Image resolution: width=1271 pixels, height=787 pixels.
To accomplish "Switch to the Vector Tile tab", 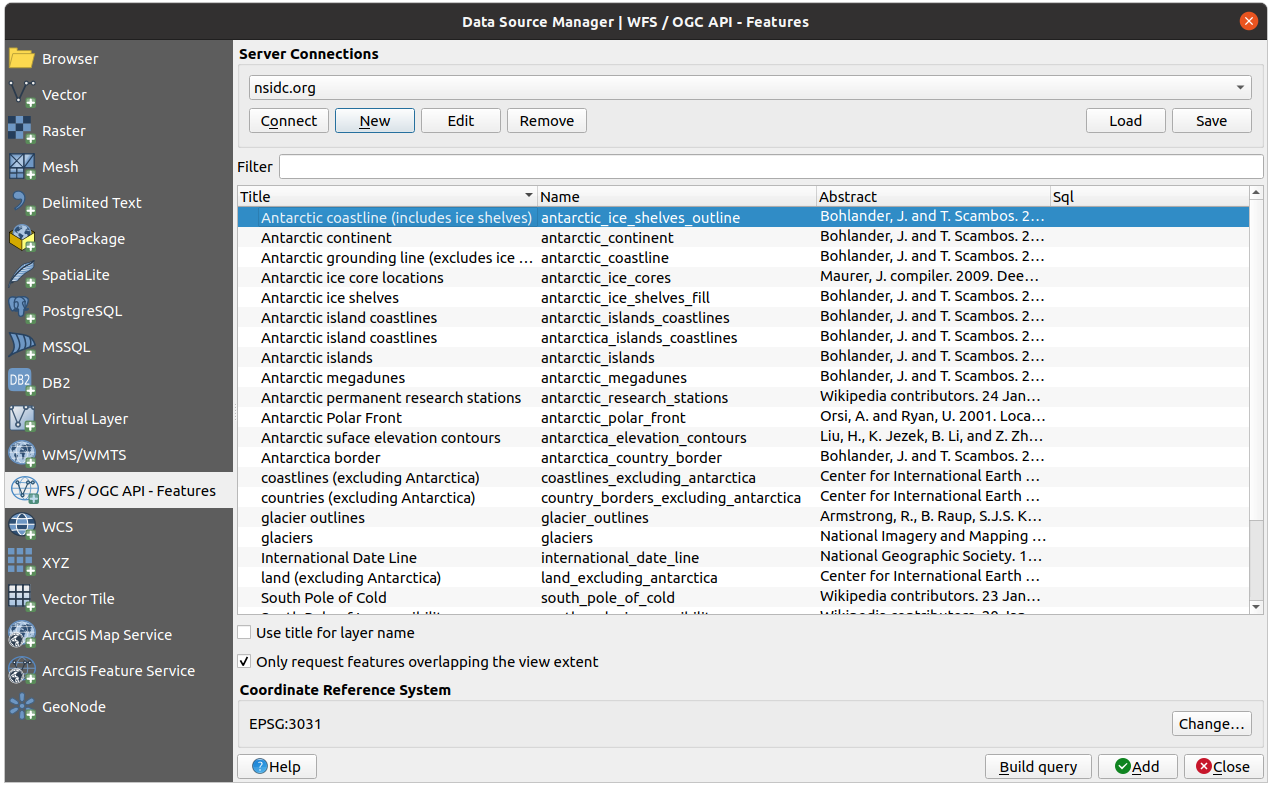I will point(77,599).
